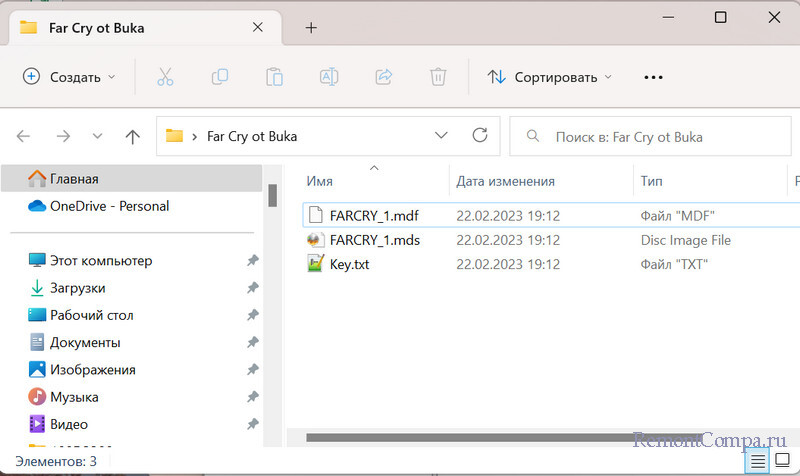Click the FARCRY_1.mds disc image icon
The image size is (800, 476).
pos(315,240)
